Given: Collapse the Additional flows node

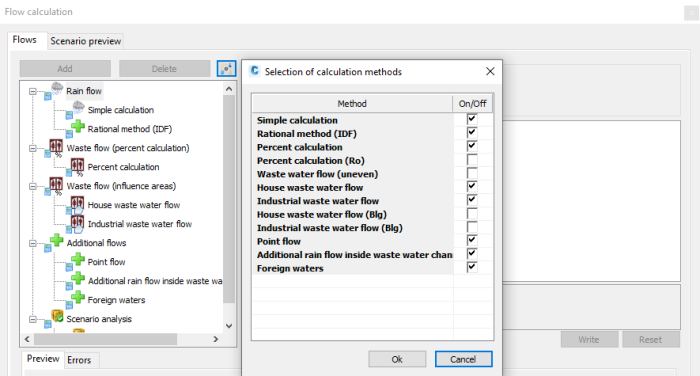Looking at the screenshot, I should point(33,243).
